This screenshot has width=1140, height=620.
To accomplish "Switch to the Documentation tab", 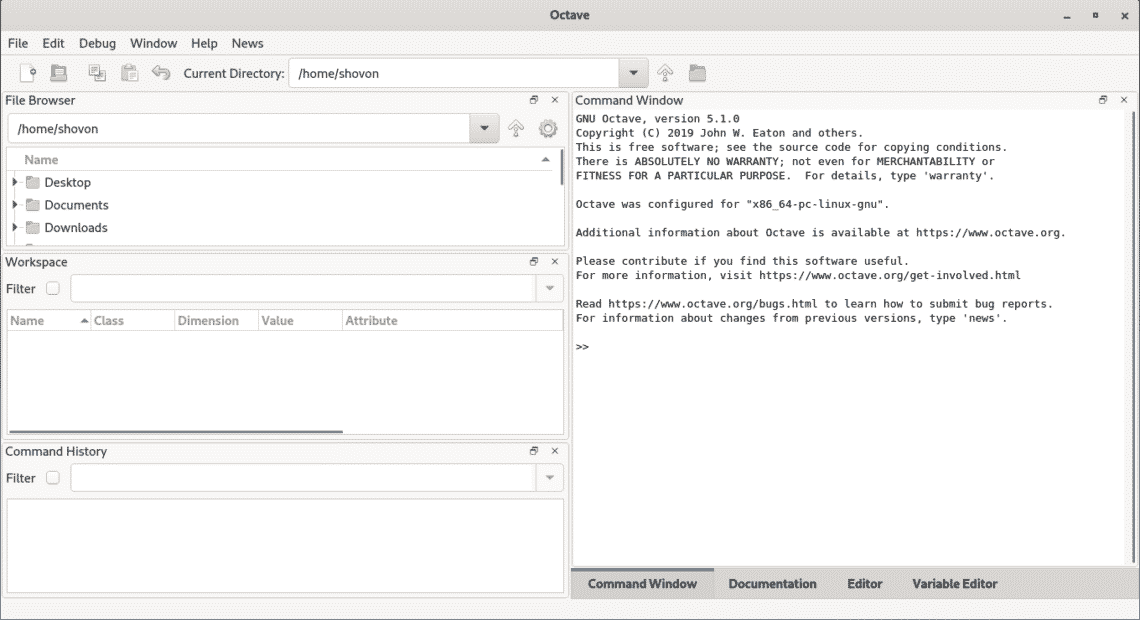I will [772, 584].
